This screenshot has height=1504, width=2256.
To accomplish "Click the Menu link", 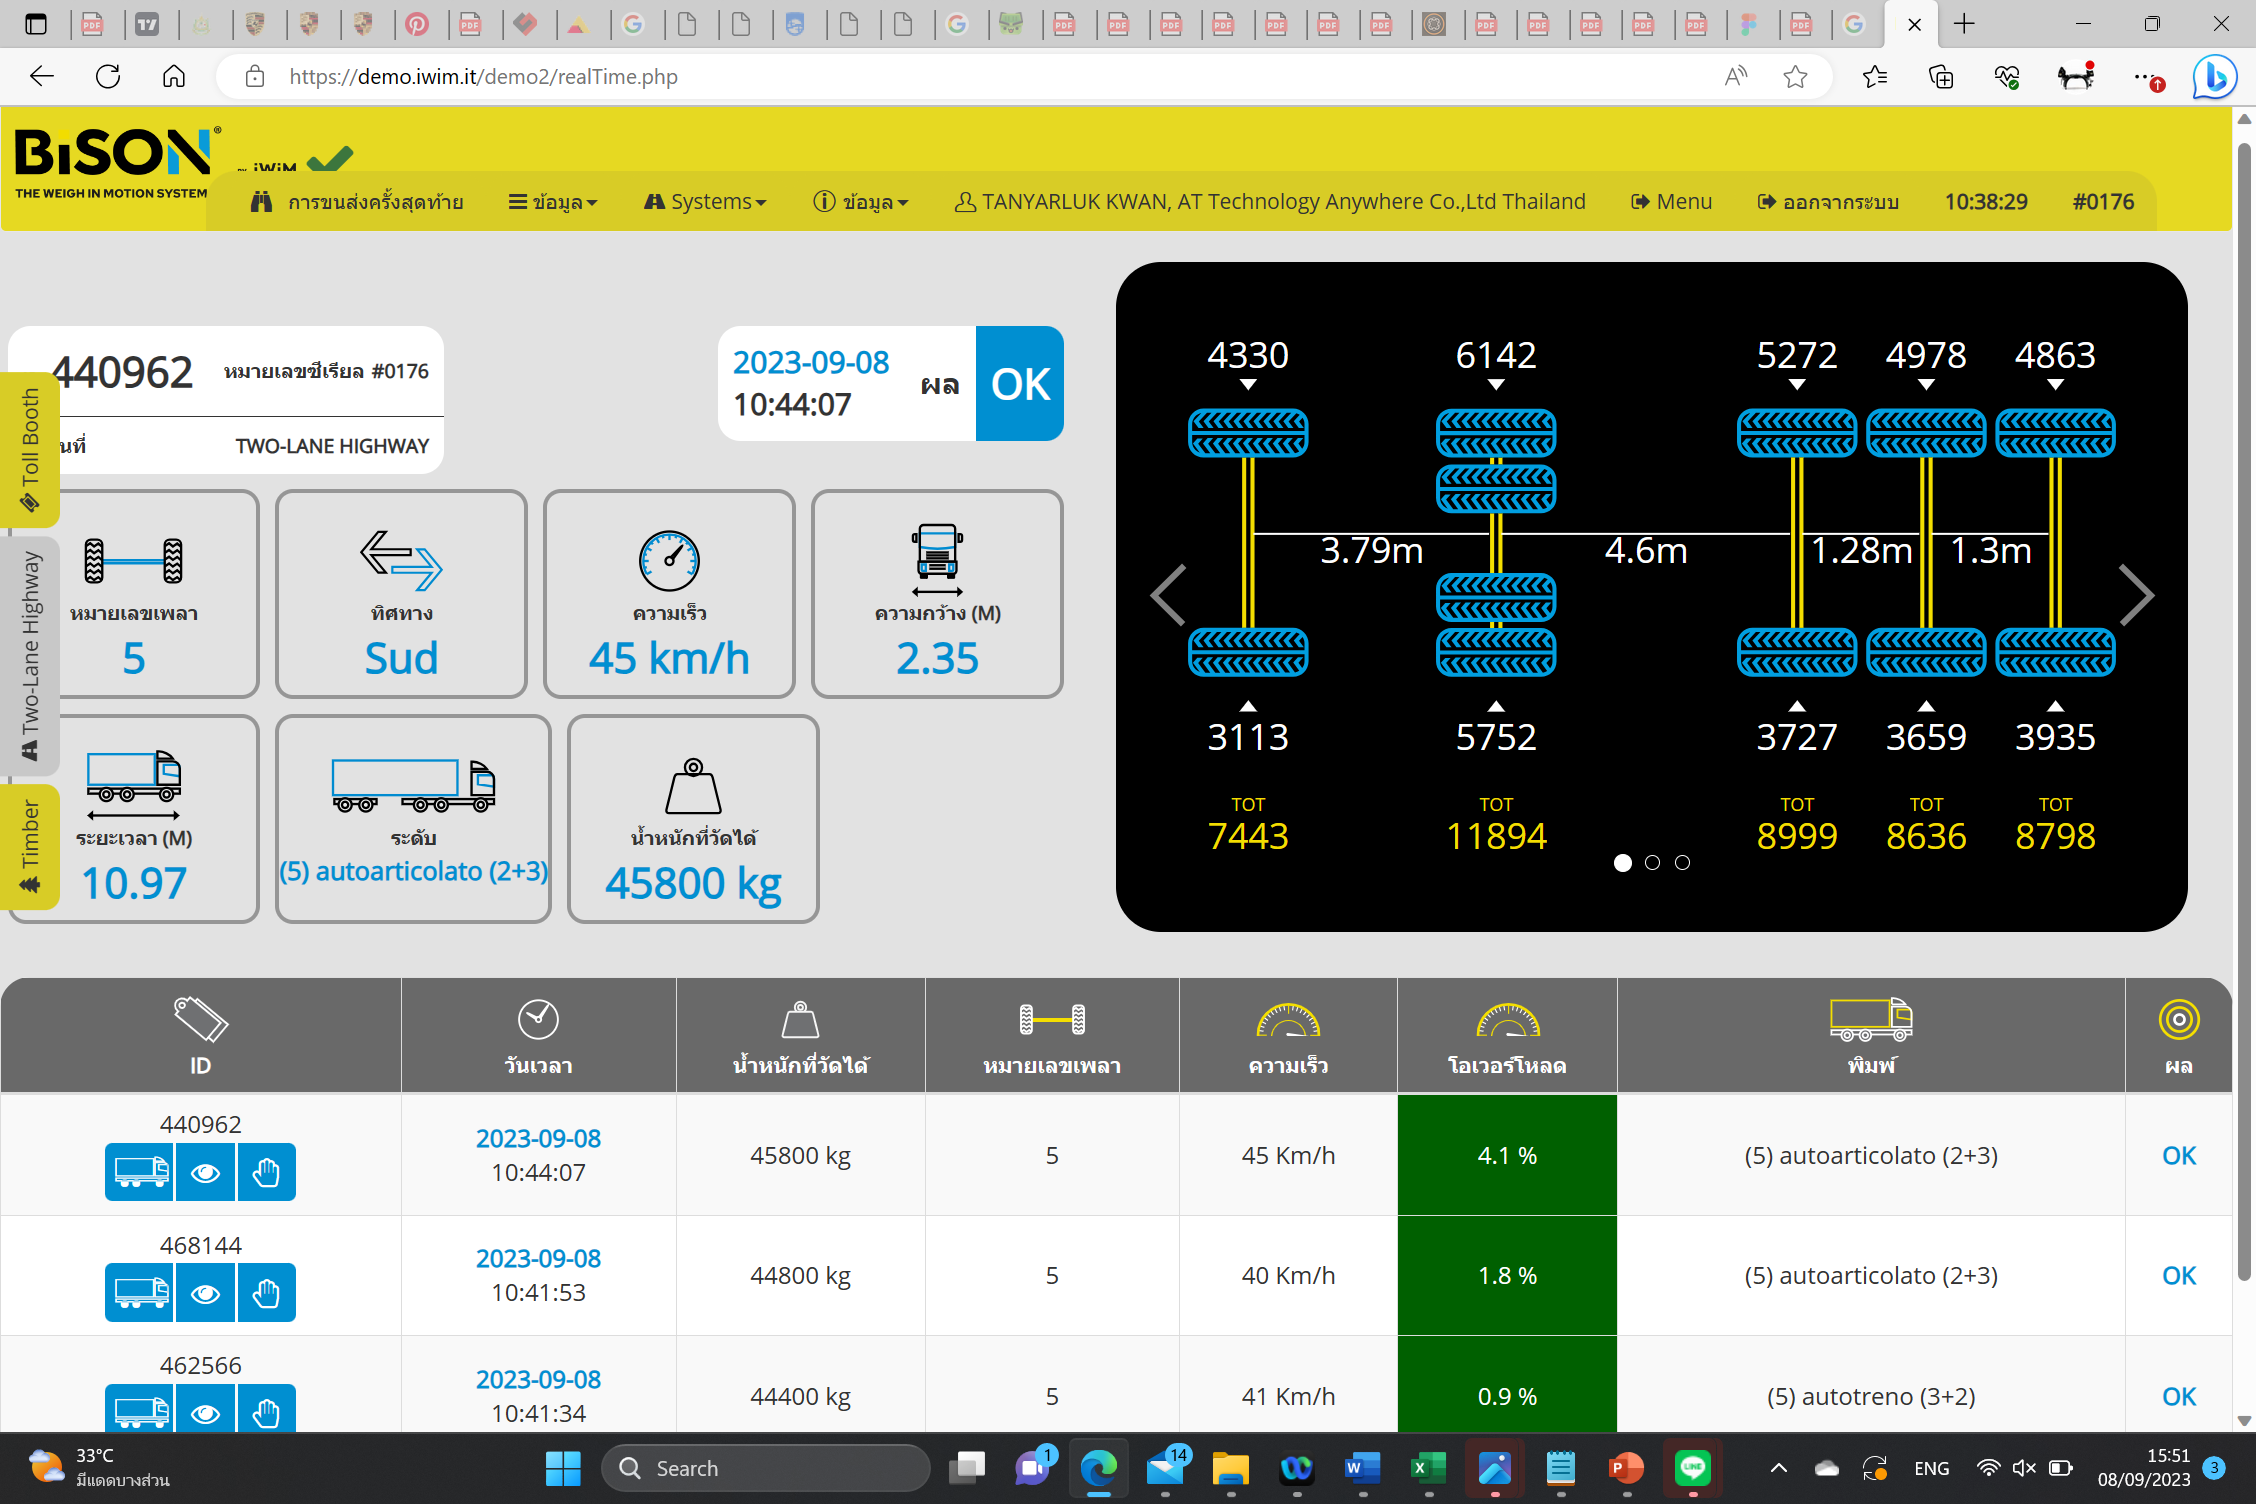I will 1671,202.
